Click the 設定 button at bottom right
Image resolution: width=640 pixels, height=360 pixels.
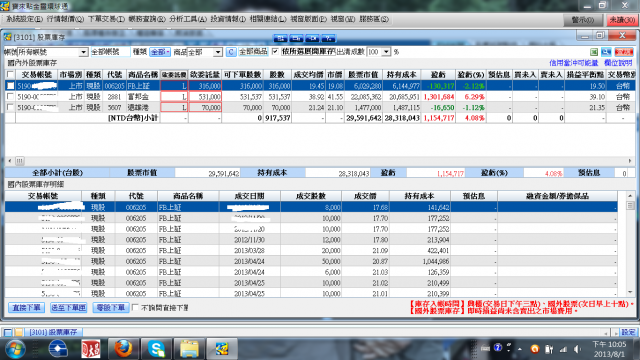click(x=628, y=332)
